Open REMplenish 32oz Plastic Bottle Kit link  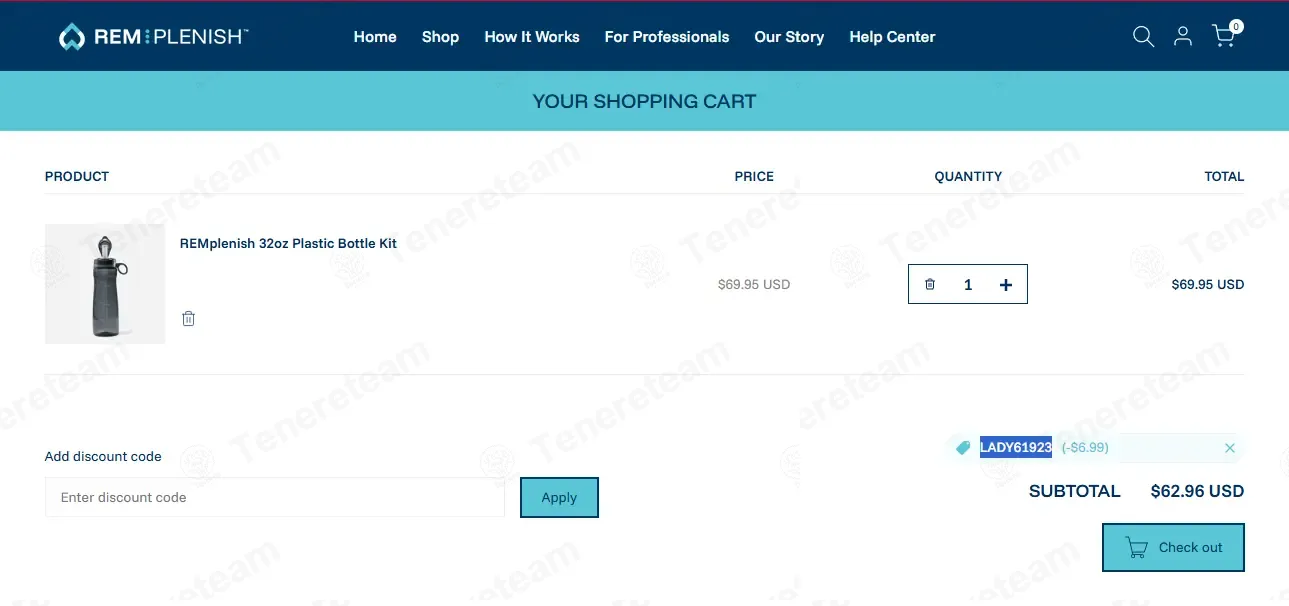(x=288, y=243)
